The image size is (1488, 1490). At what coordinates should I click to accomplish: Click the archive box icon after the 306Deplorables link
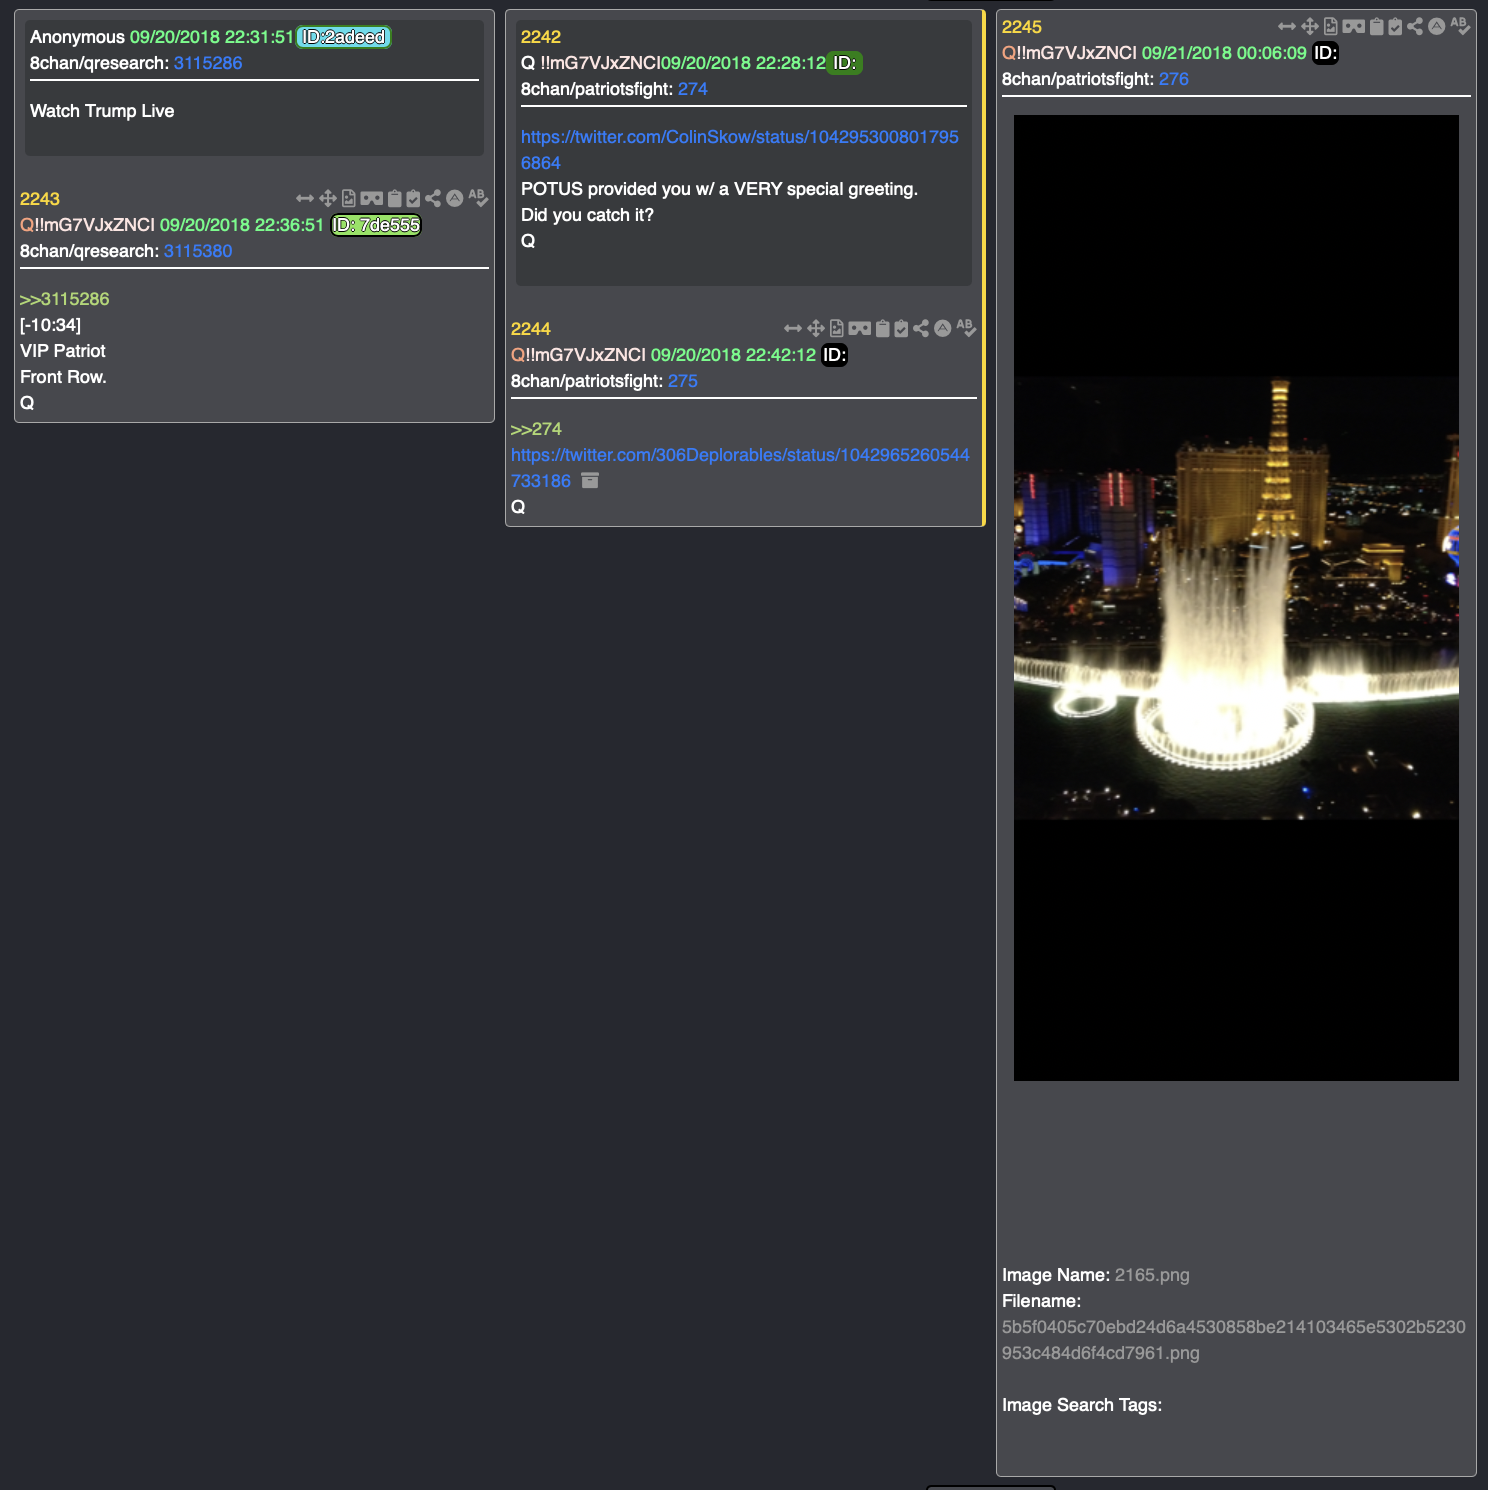[x=590, y=481]
